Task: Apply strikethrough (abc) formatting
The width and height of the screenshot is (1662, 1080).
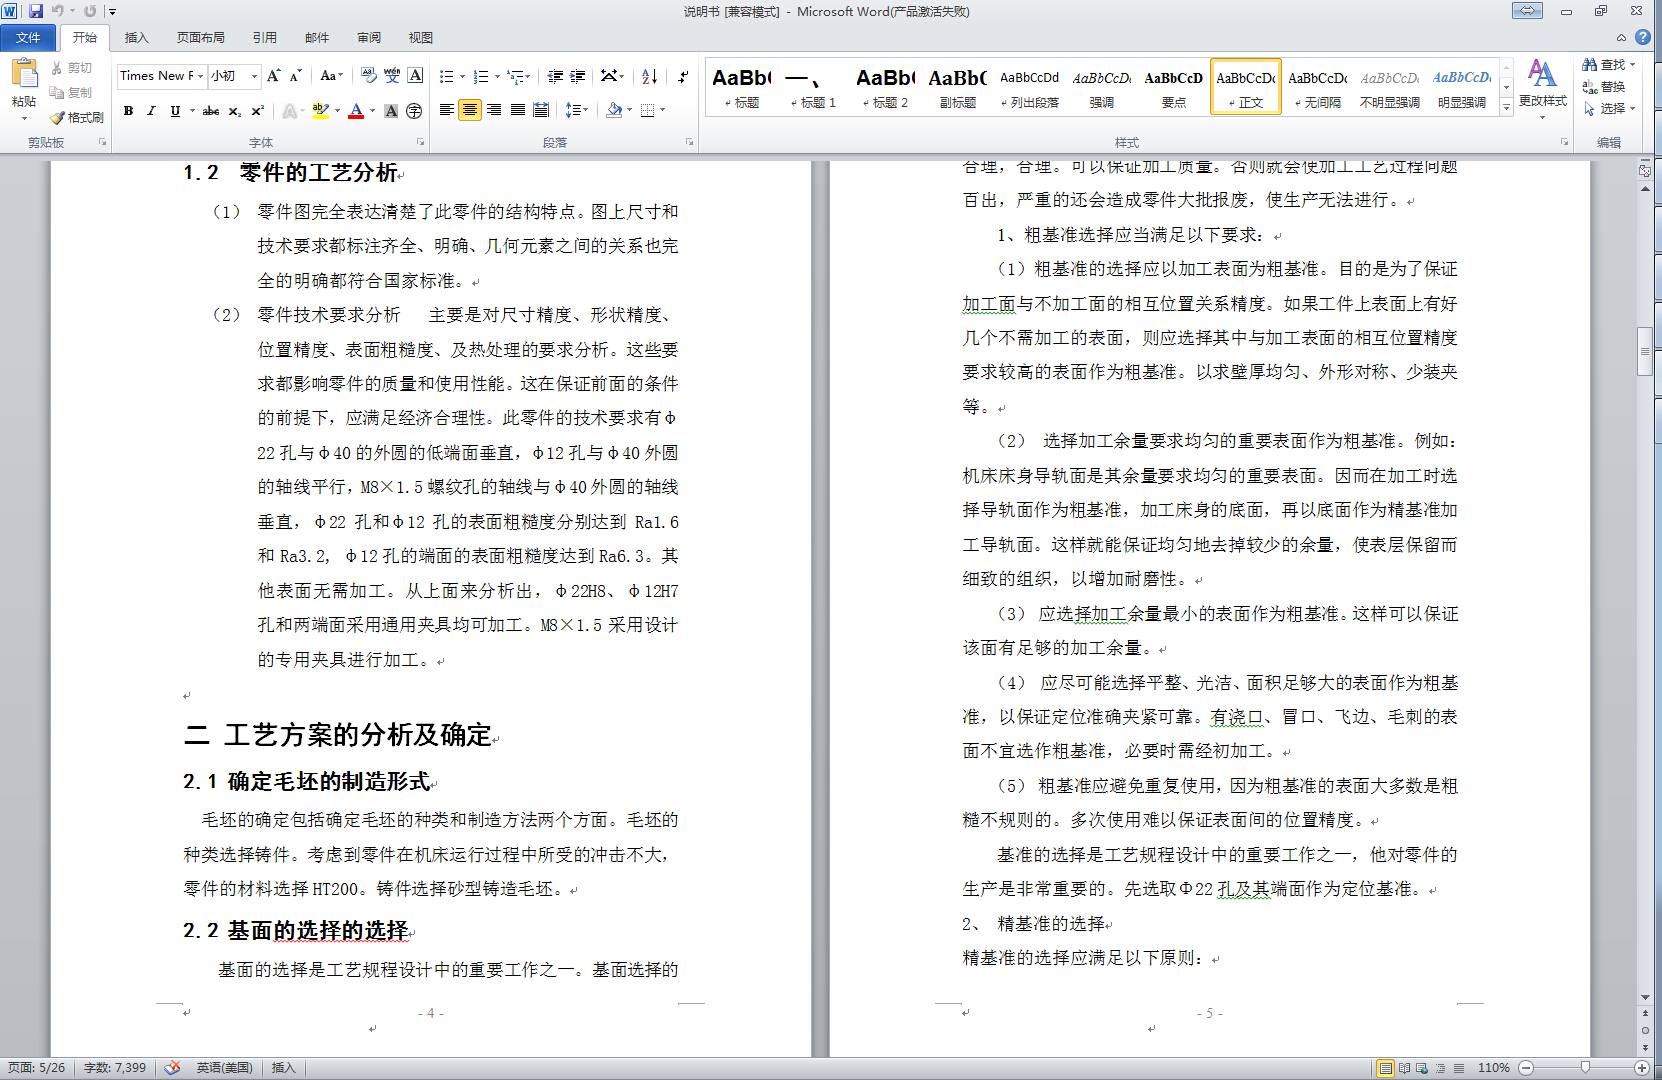Action: pos(211,111)
